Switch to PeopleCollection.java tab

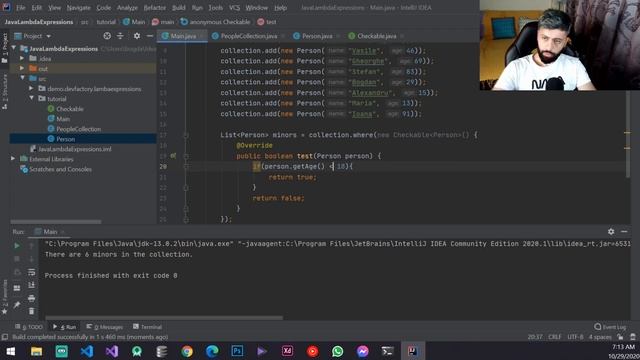[248, 36]
